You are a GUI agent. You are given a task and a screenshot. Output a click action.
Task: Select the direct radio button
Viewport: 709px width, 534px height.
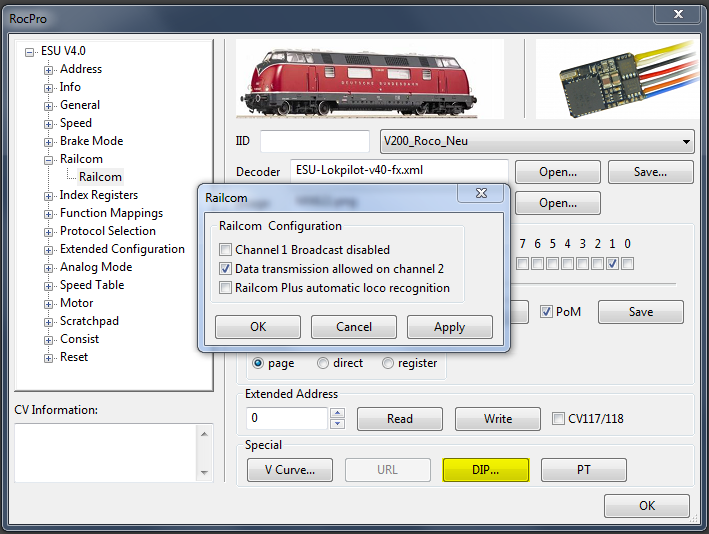pyautogui.click(x=323, y=364)
